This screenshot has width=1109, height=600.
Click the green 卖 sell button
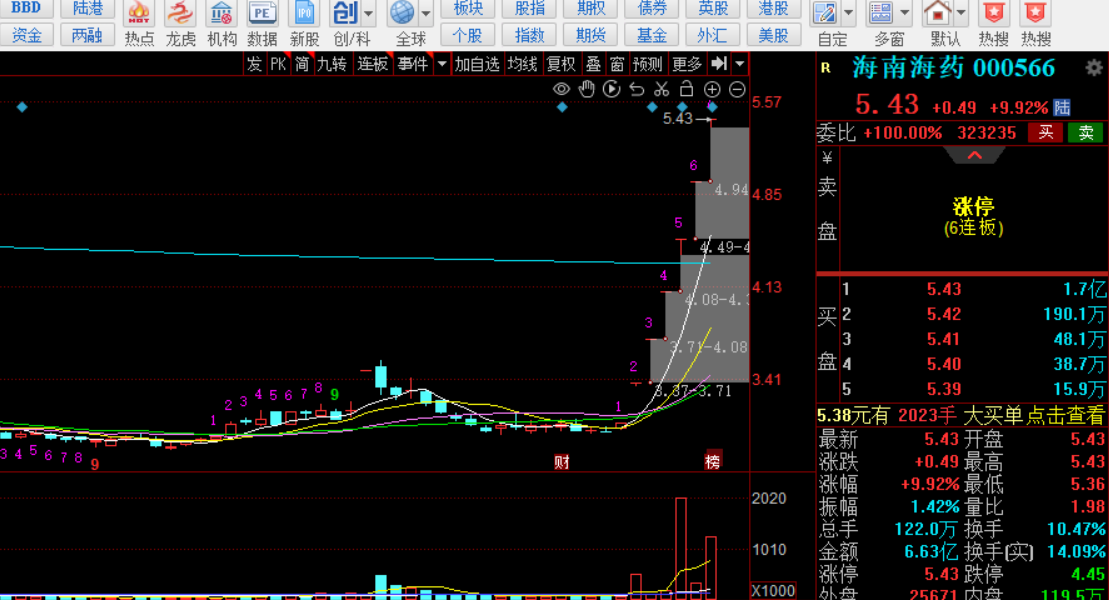1086,132
